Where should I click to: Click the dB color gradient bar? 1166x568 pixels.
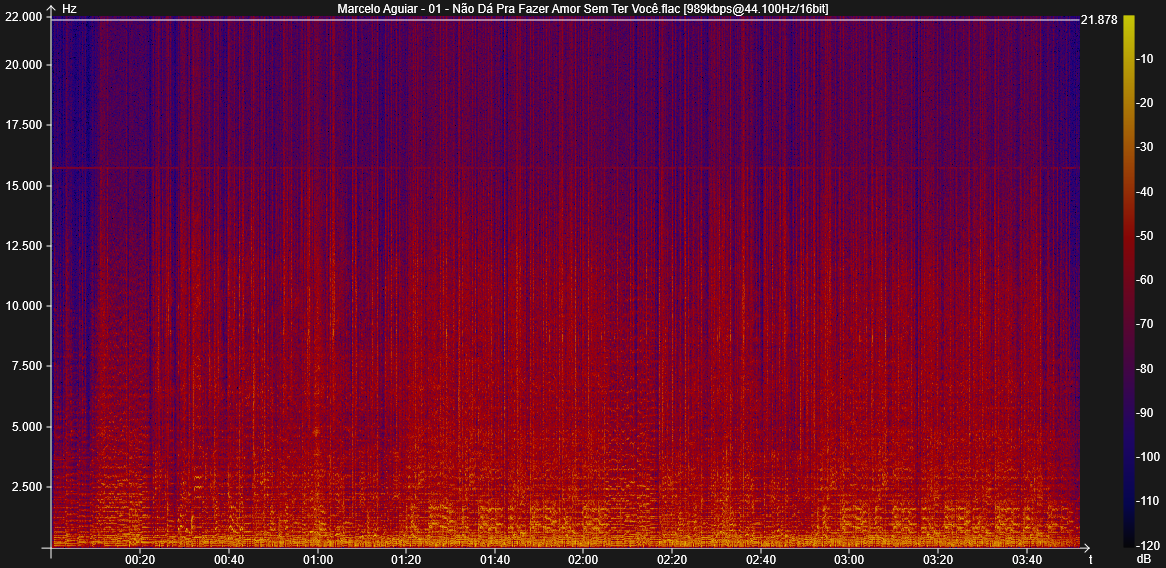pyautogui.click(x=1129, y=281)
